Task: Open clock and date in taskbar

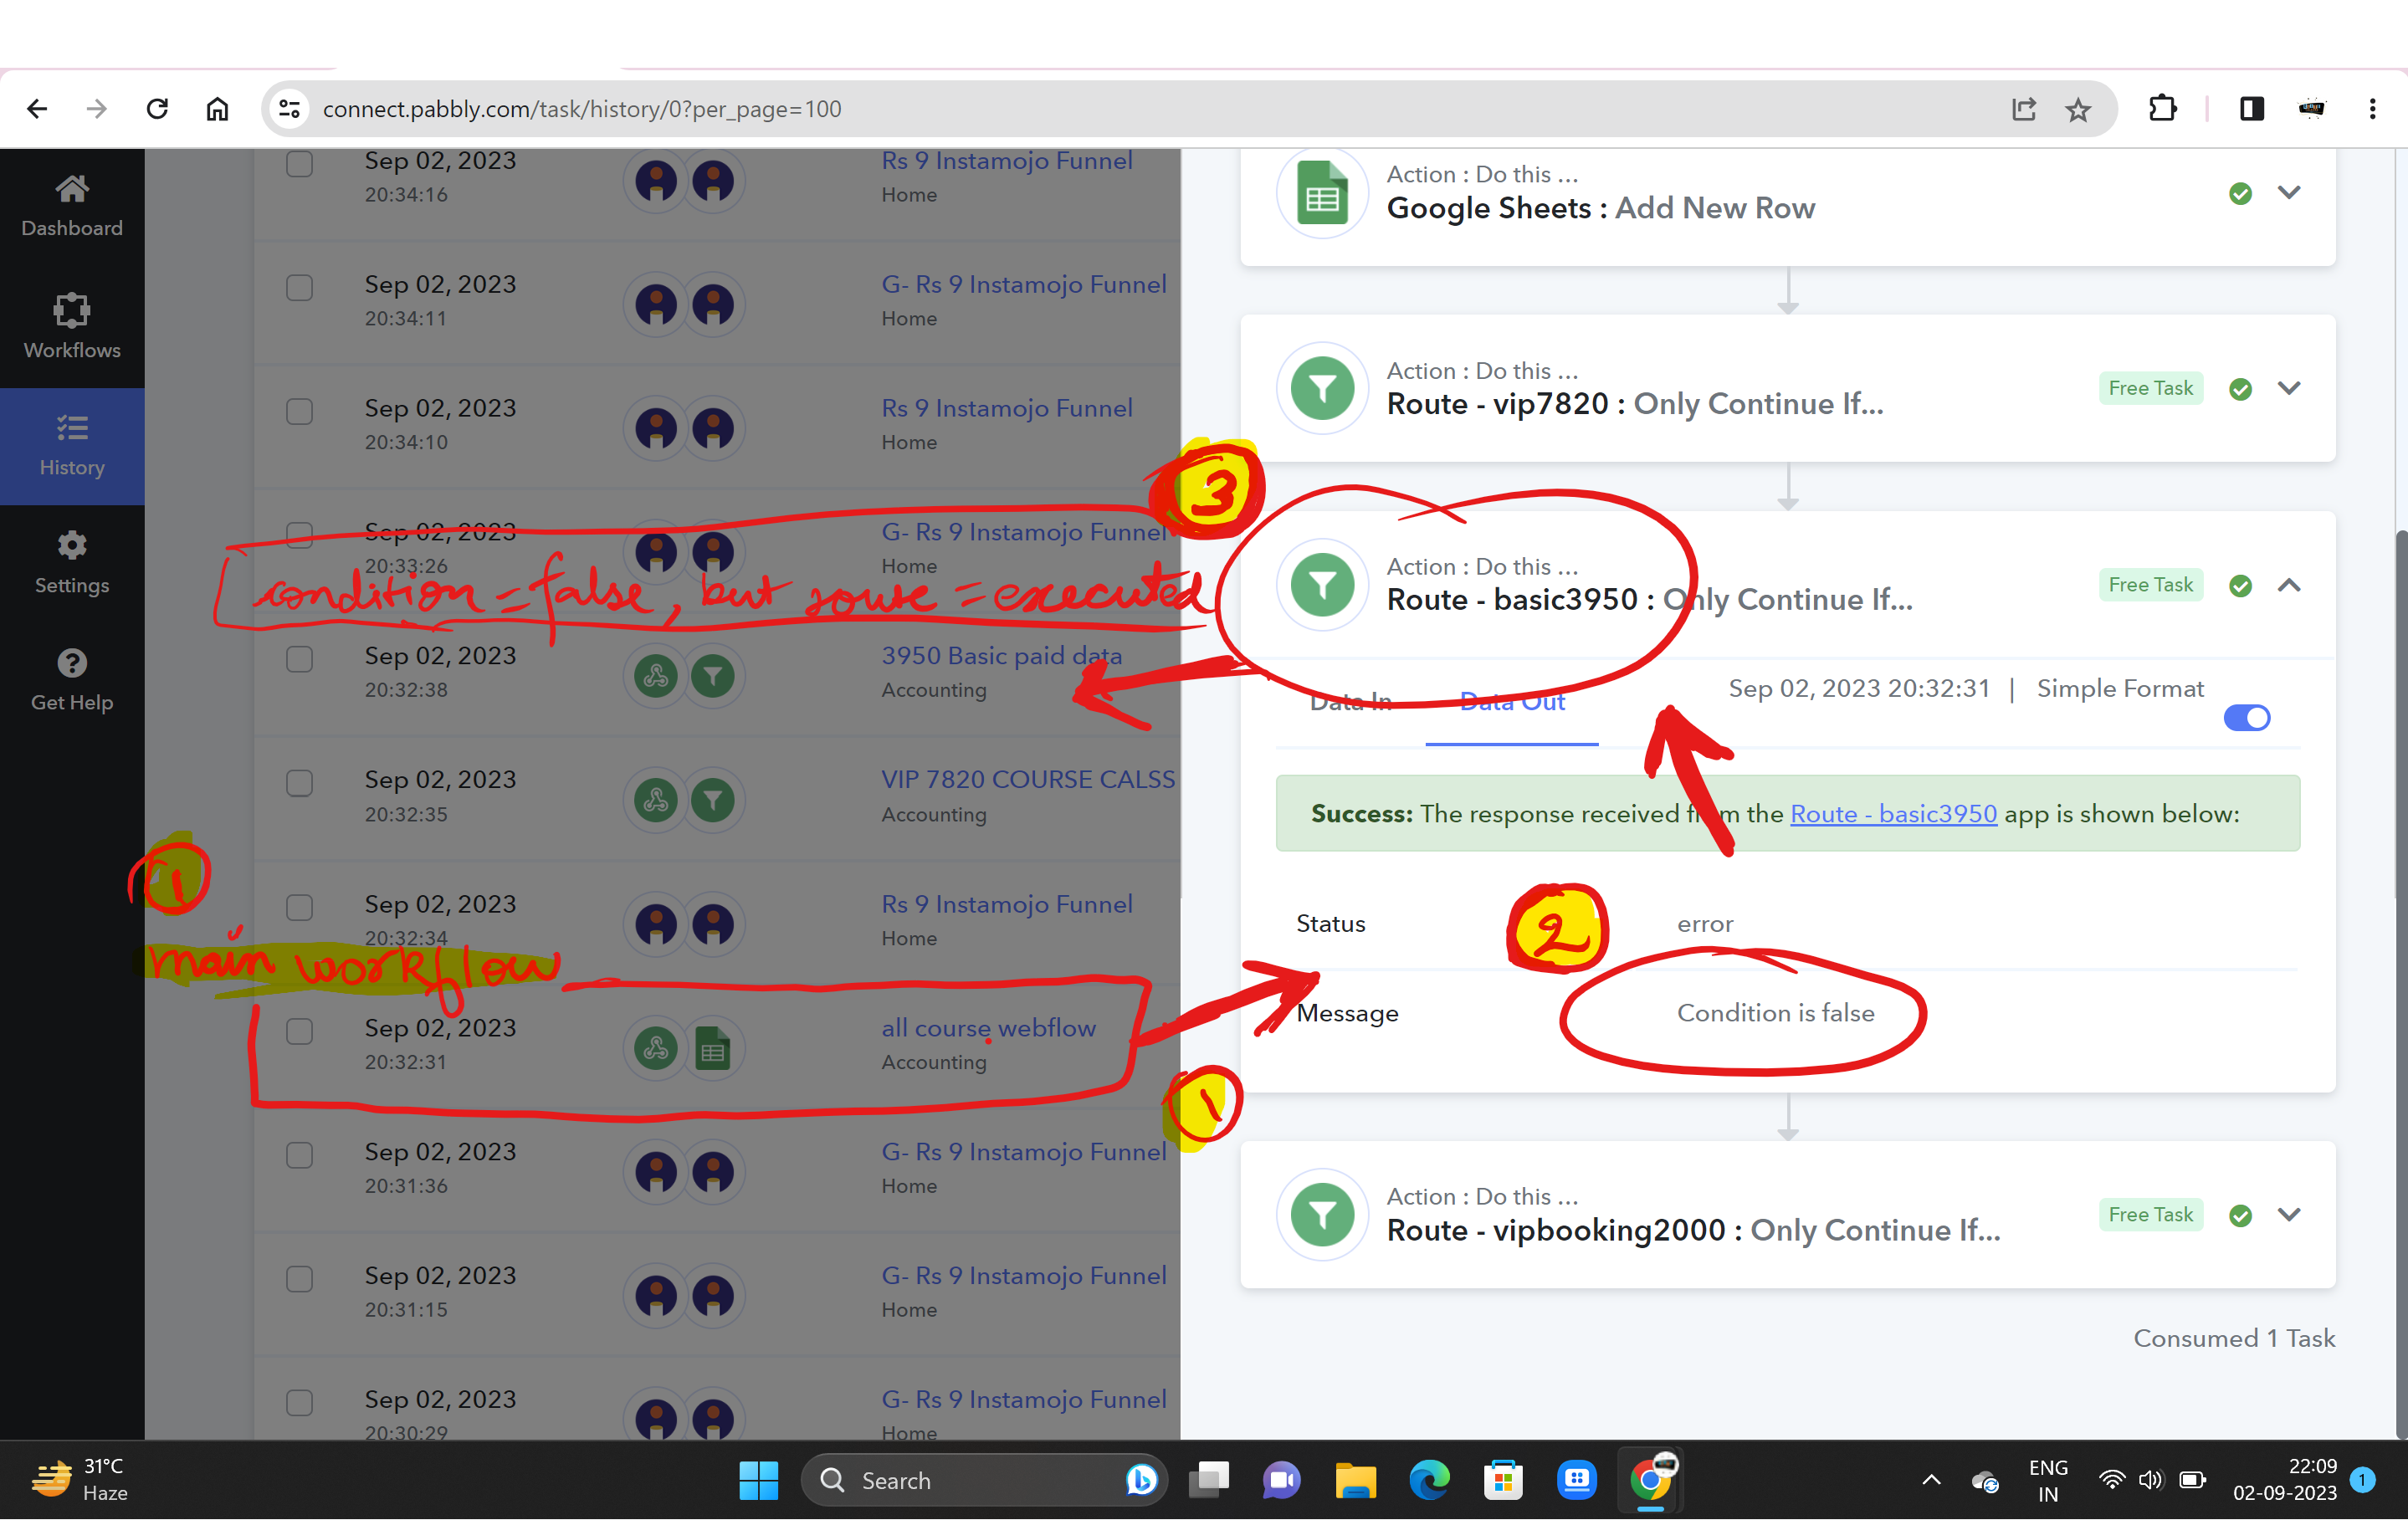Action: (x=2284, y=1481)
